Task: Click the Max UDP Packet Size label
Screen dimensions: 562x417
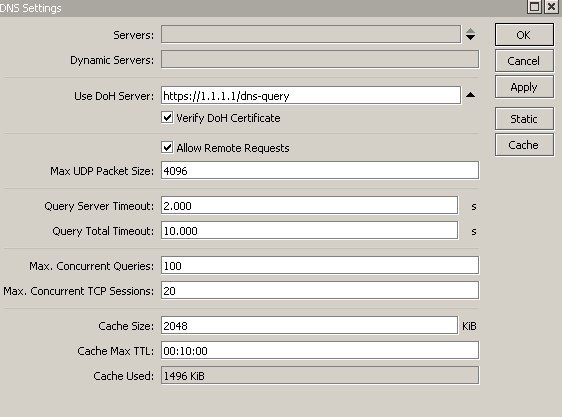Action: [102, 171]
